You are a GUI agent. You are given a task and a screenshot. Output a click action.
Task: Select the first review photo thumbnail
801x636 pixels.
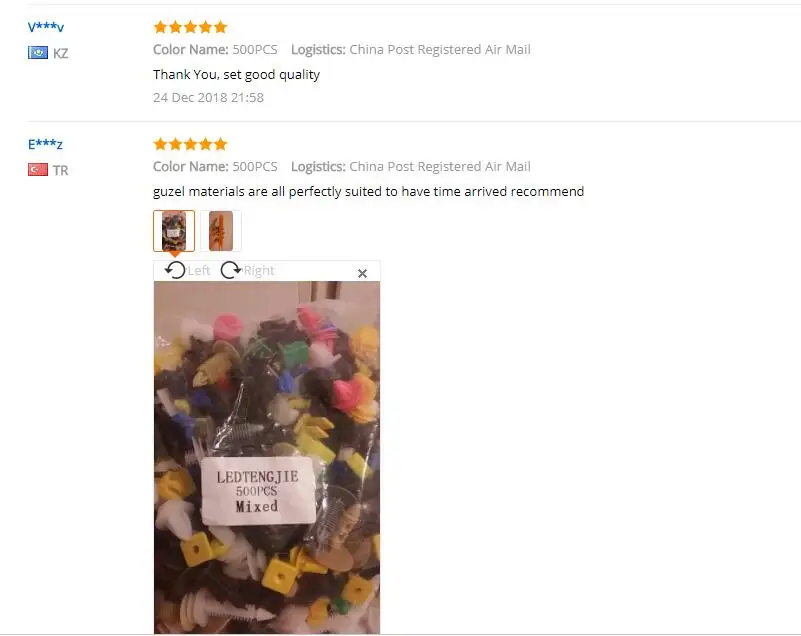(x=174, y=231)
